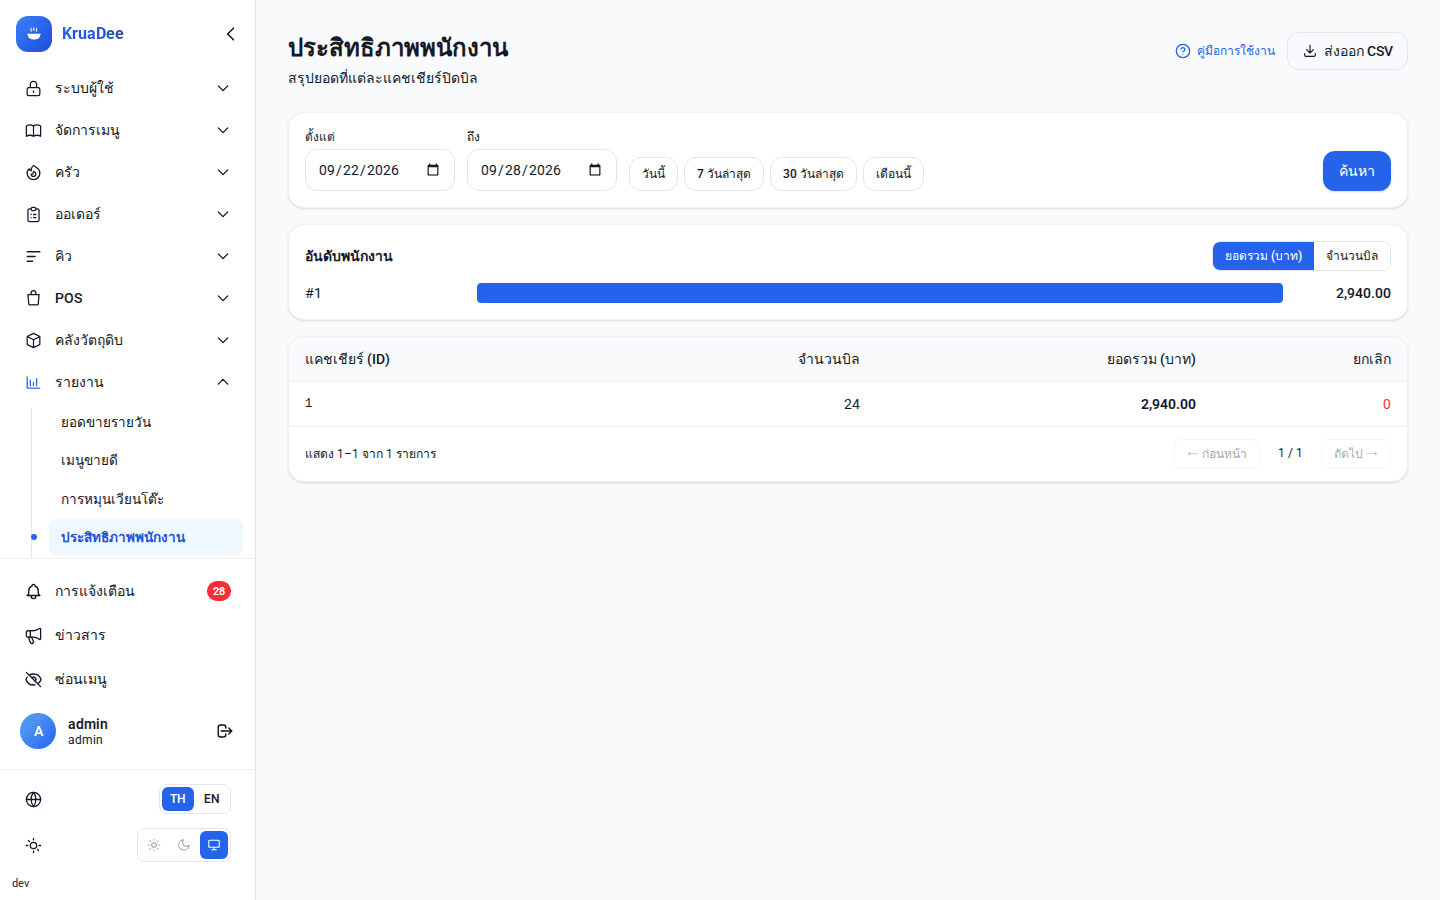1440x900 pixels.
Task: Switch language to TH
Action: [178, 799]
